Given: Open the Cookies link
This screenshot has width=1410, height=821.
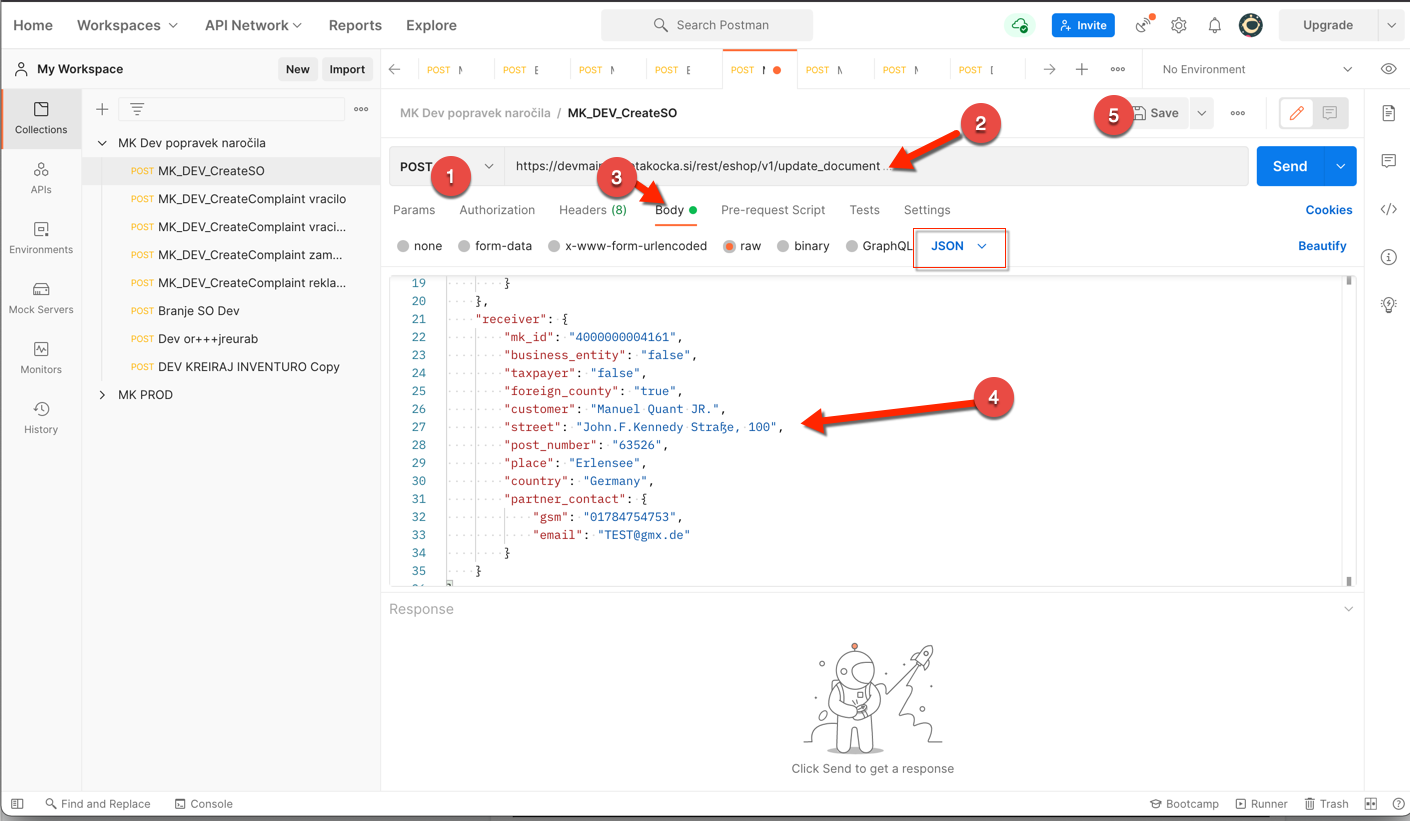Looking at the screenshot, I should (x=1329, y=210).
